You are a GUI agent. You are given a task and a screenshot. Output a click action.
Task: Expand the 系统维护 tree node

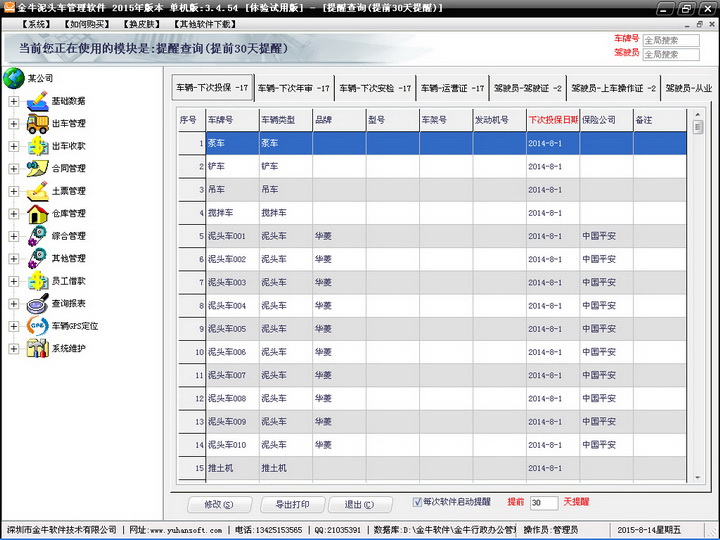pos(14,349)
